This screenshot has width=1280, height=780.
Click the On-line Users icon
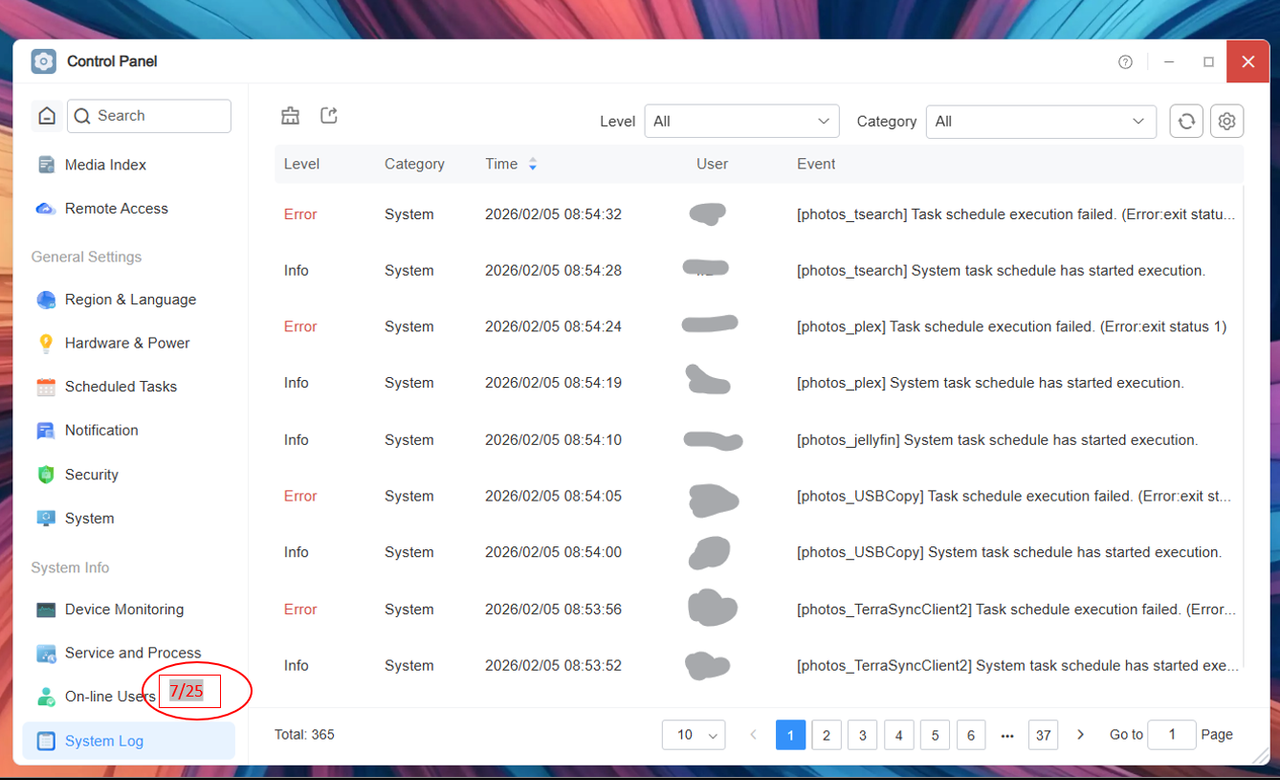pos(46,697)
